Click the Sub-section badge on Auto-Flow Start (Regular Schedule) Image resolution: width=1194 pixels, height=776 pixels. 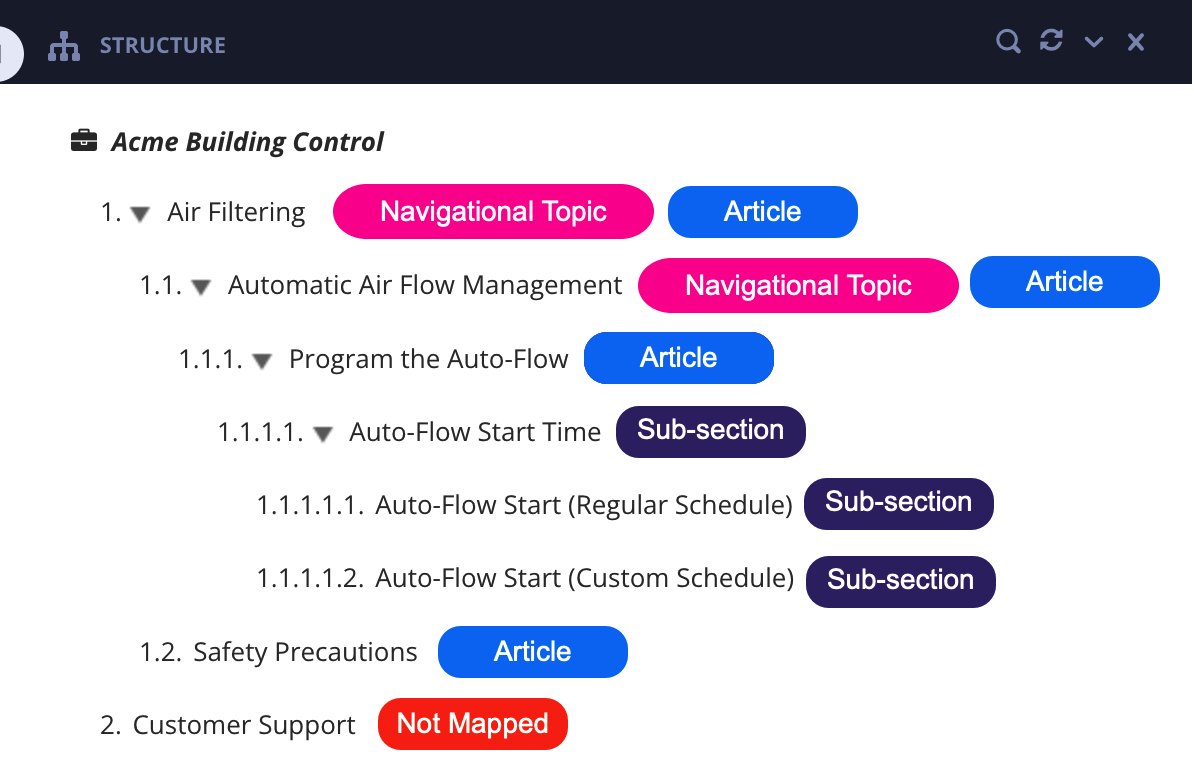point(898,503)
